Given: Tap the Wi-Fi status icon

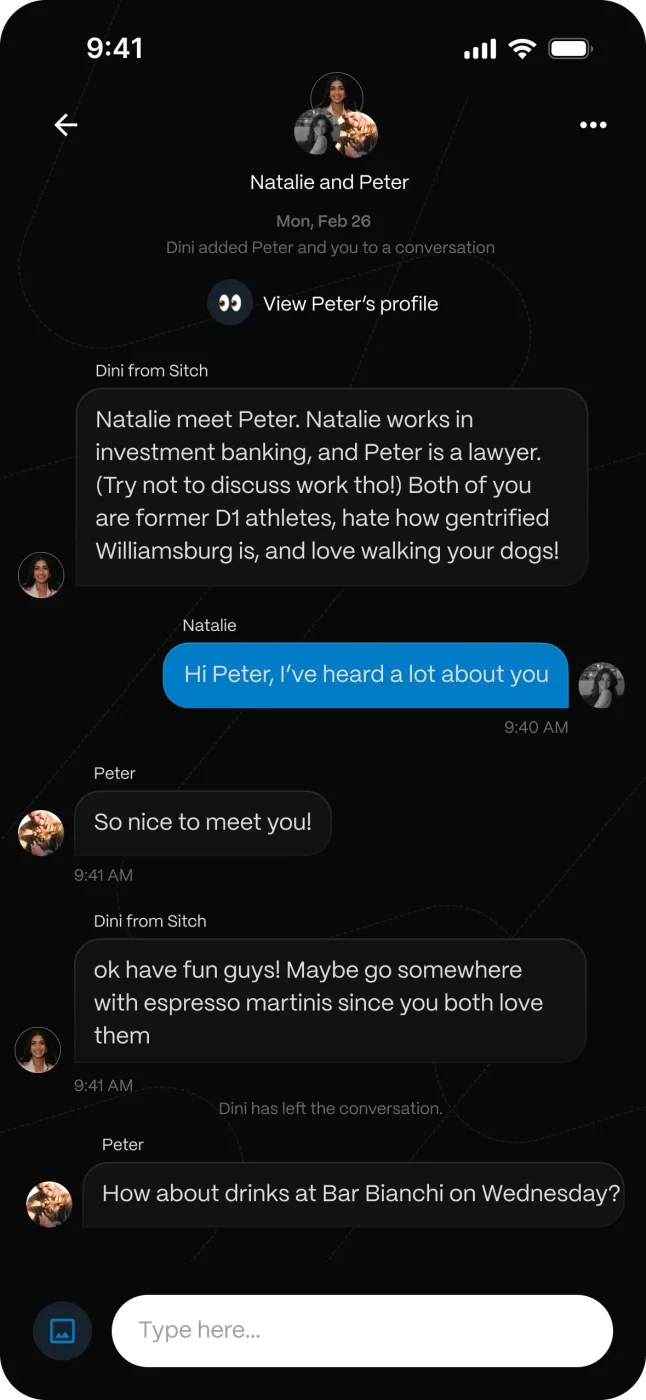Looking at the screenshot, I should [x=521, y=48].
